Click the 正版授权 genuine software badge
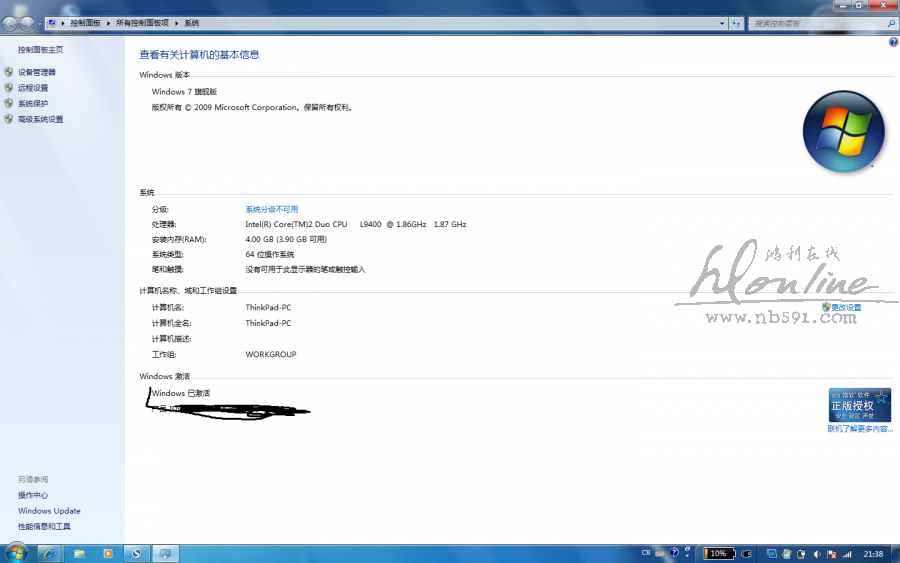 [859, 405]
